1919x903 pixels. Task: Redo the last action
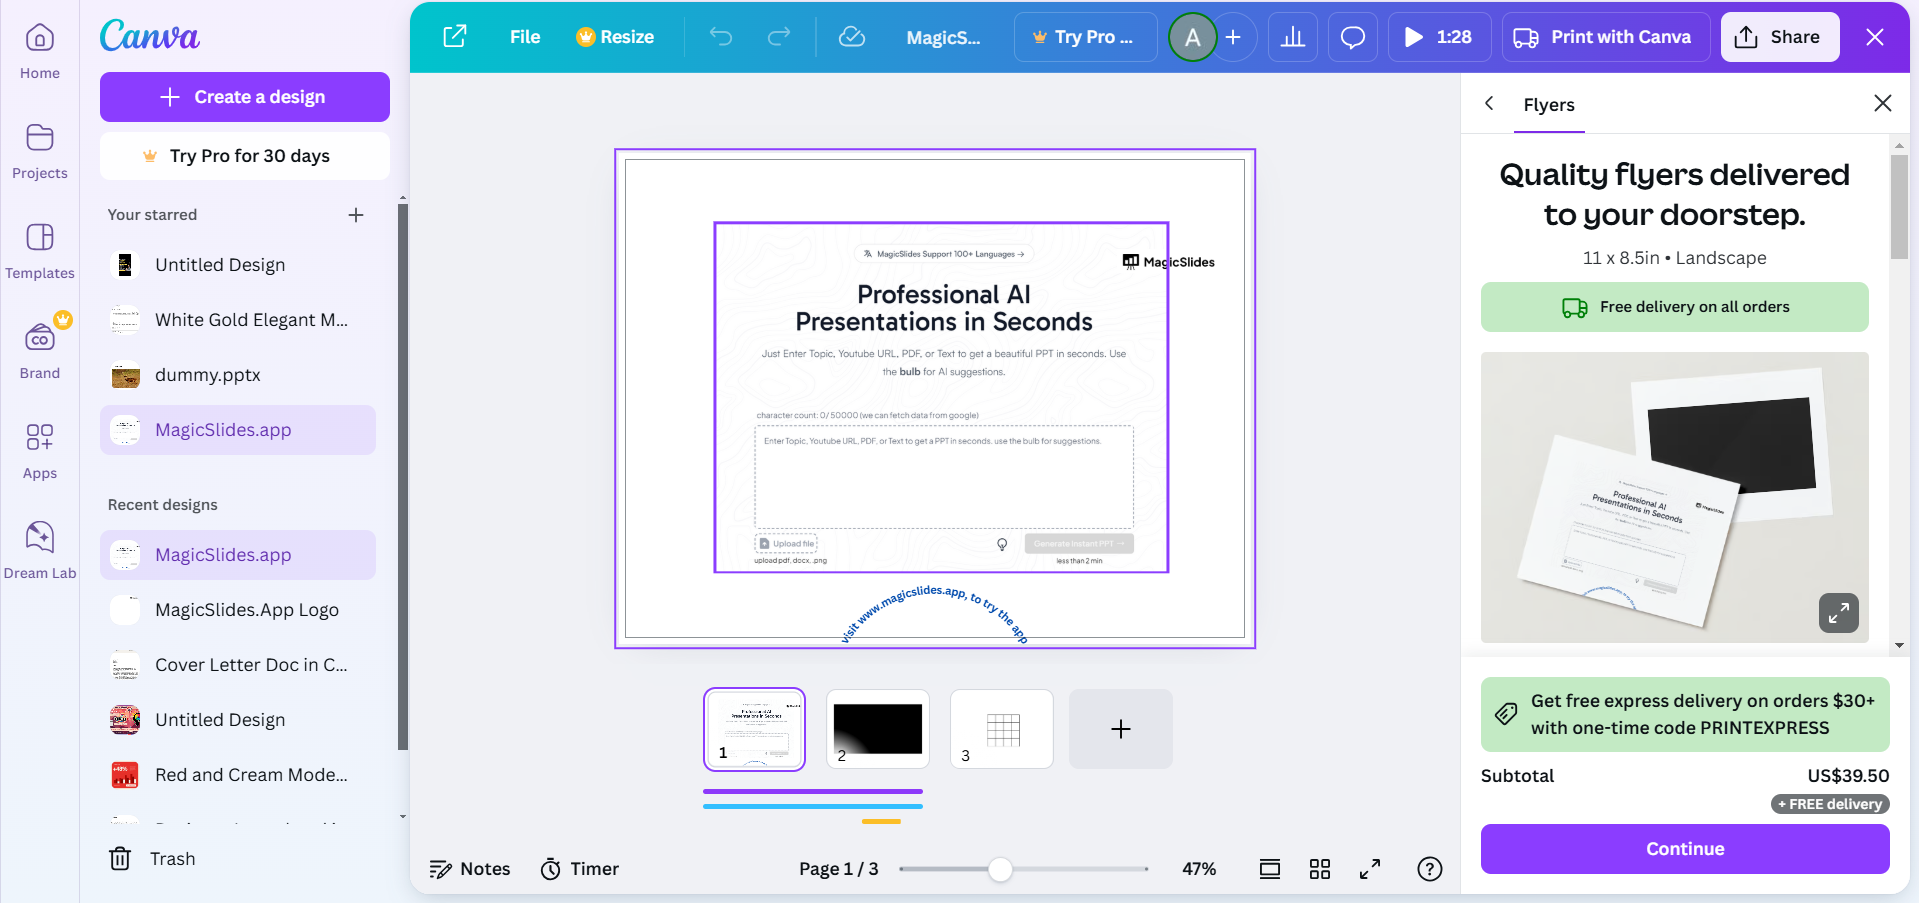pos(779,37)
